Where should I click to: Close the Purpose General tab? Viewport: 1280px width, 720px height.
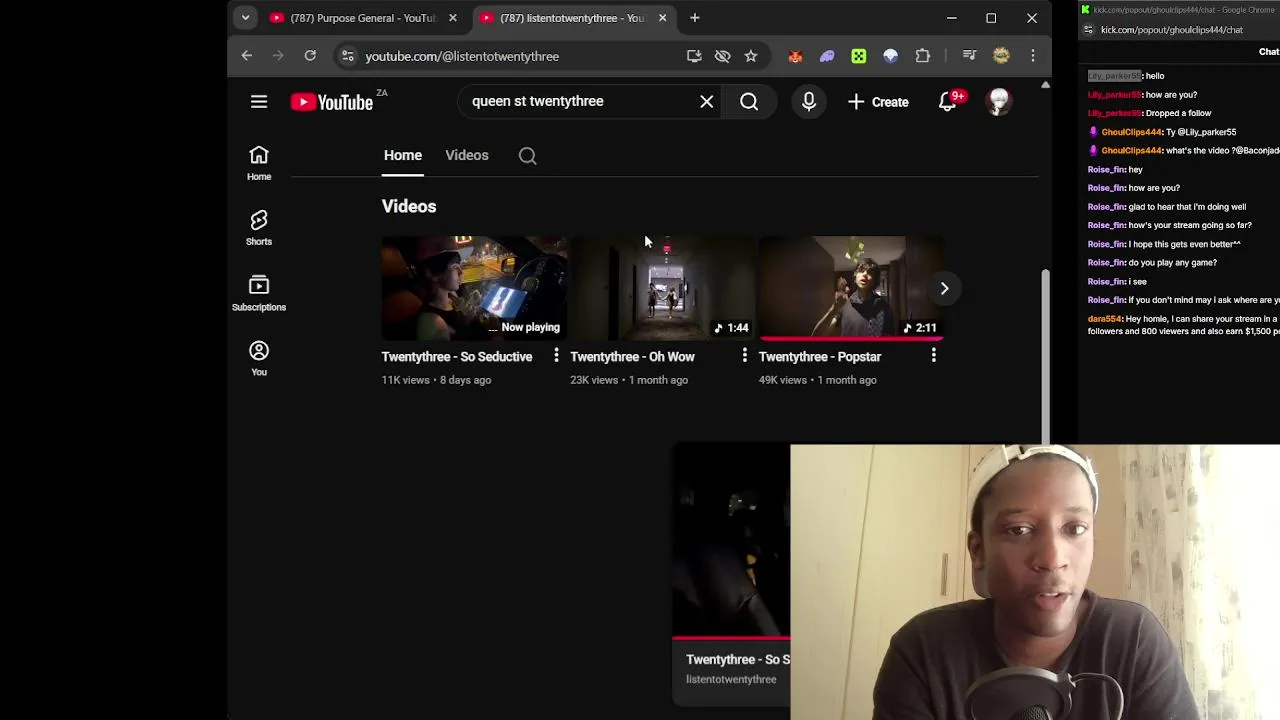point(452,18)
